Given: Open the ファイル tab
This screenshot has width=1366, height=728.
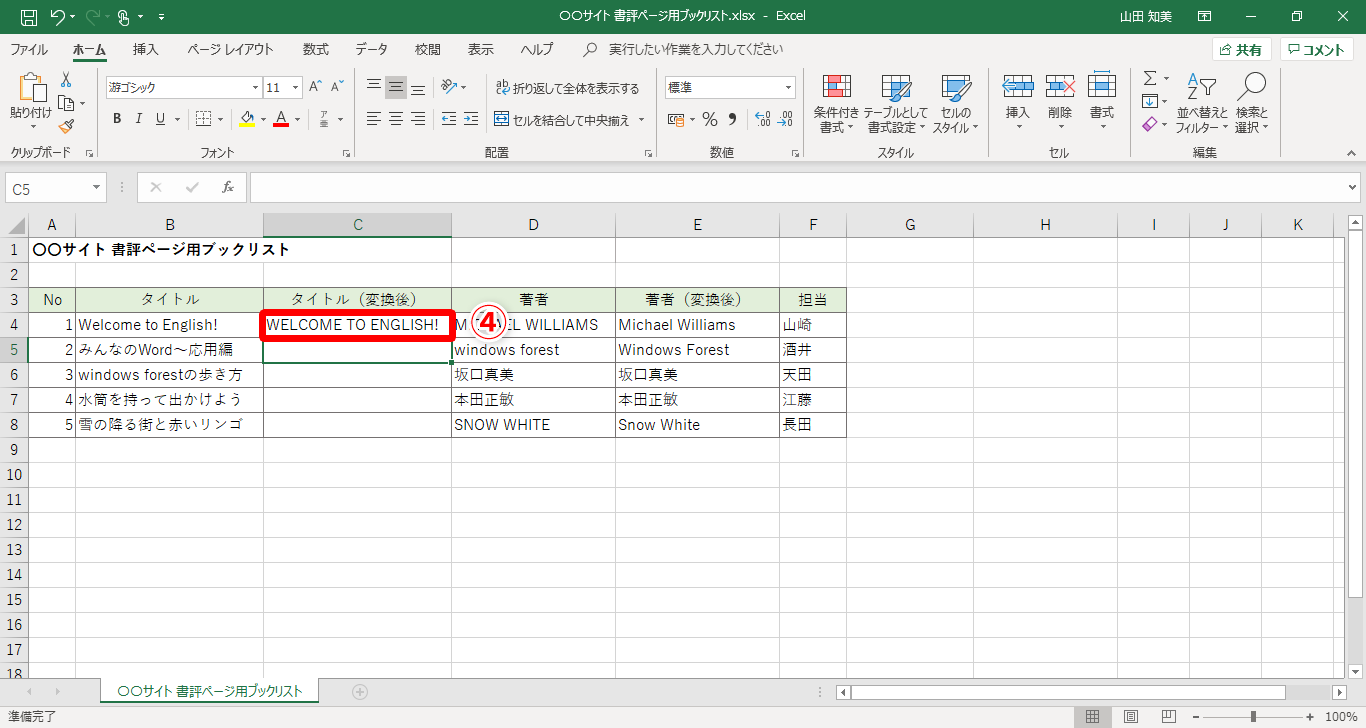Looking at the screenshot, I should tap(29, 49).
